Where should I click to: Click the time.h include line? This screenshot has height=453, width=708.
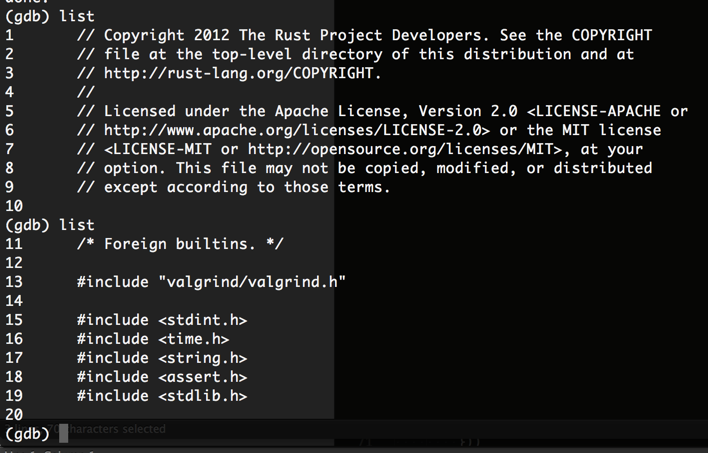pos(153,339)
